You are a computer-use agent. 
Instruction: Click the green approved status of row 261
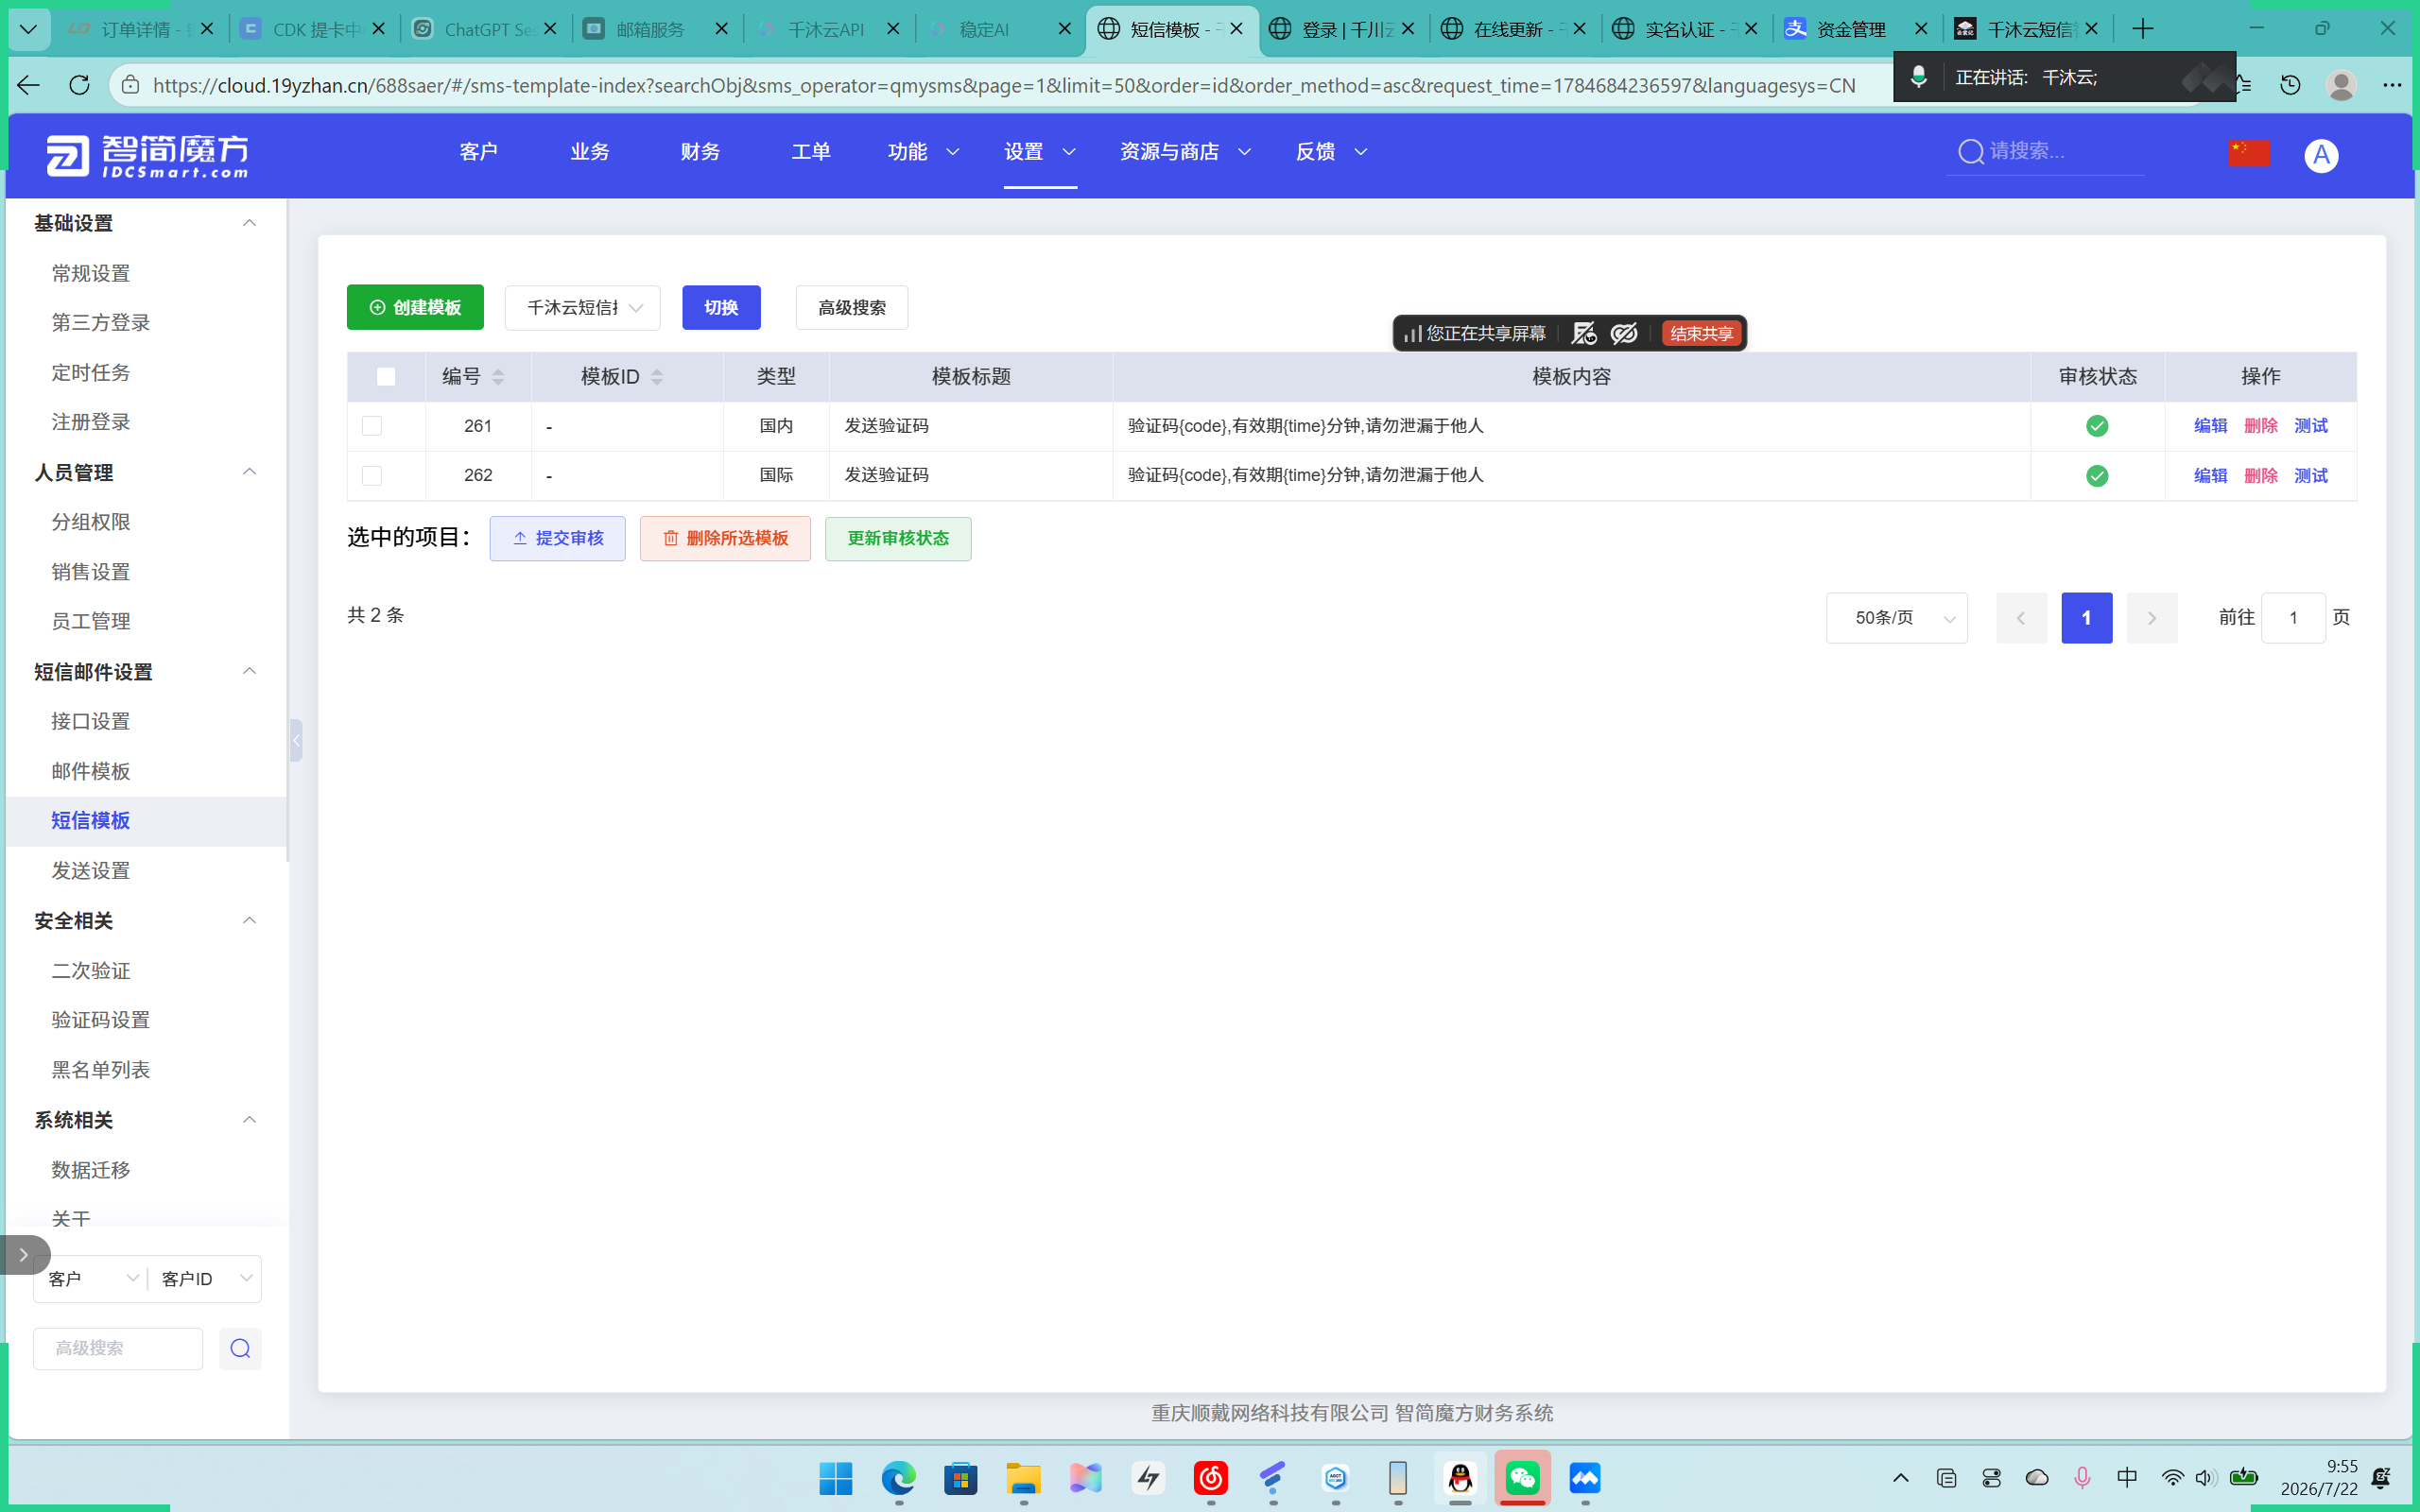pyautogui.click(x=2097, y=426)
